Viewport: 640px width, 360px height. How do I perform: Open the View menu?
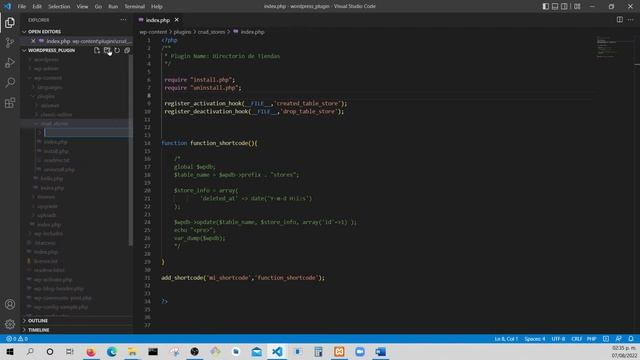click(x=82, y=7)
